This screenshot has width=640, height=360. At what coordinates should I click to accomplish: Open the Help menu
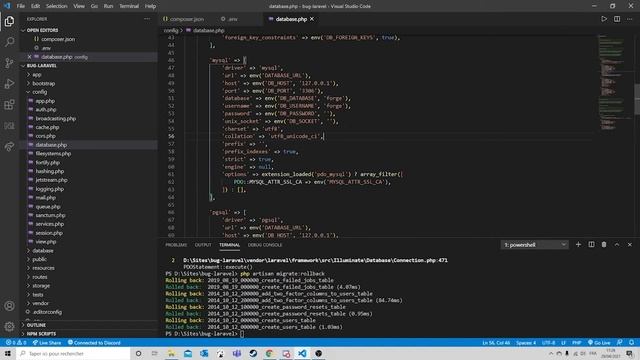point(150,6)
